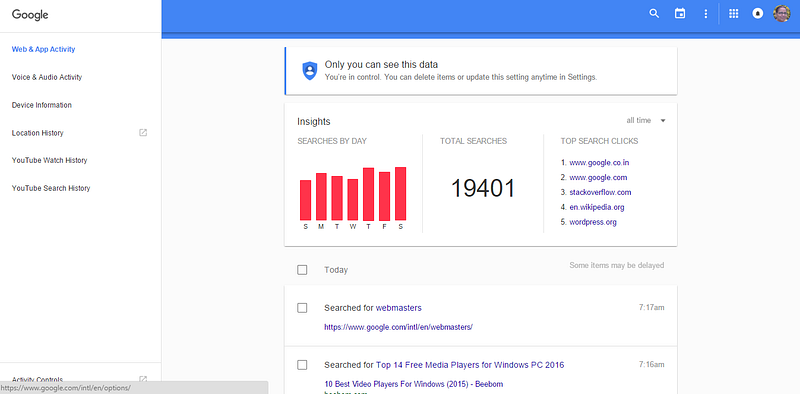The width and height of the screenshot is (800, 394).
Task: Open YouTube Search History in sidebar
Action: point(51,188)
